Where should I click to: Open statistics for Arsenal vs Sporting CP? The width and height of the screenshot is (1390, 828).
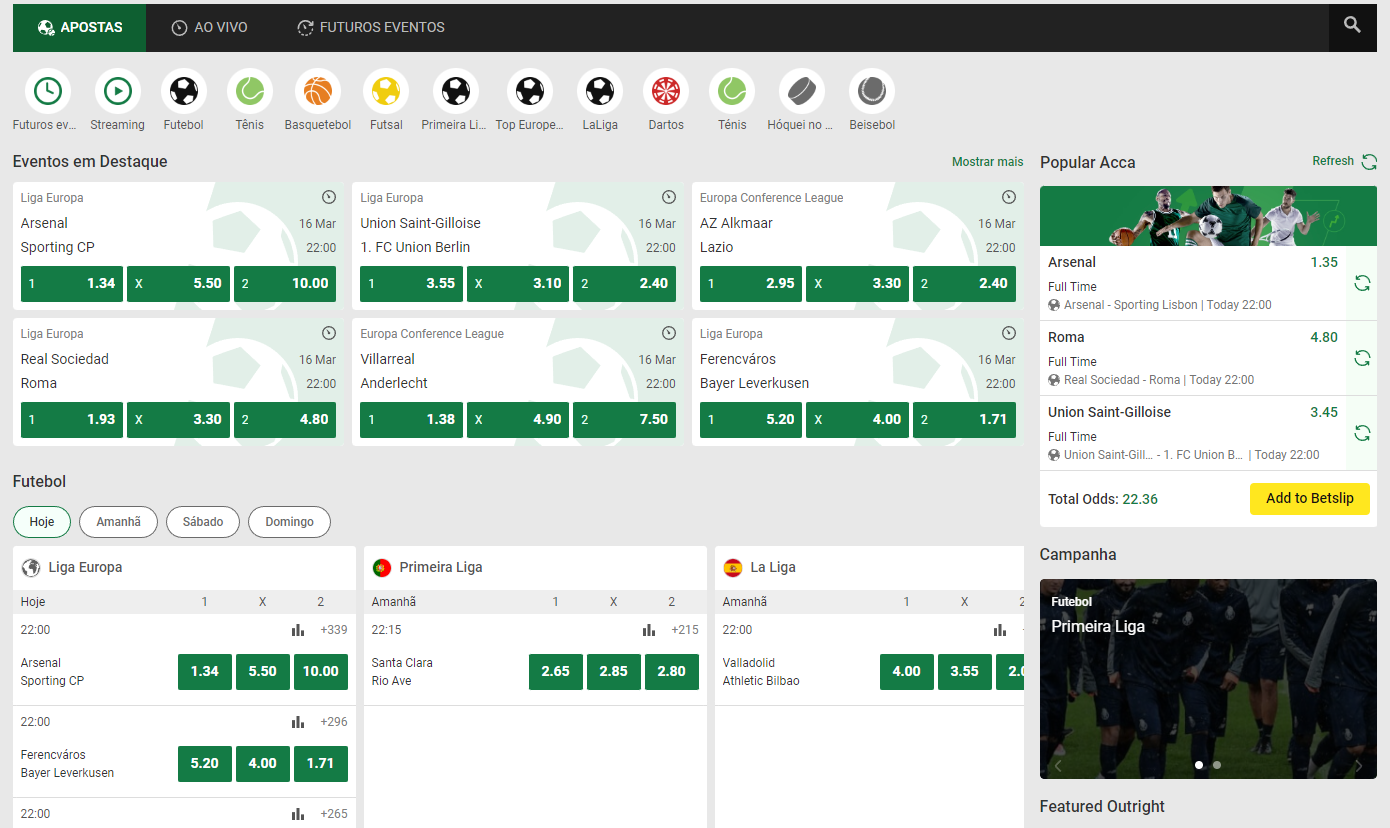click(297, 629)
